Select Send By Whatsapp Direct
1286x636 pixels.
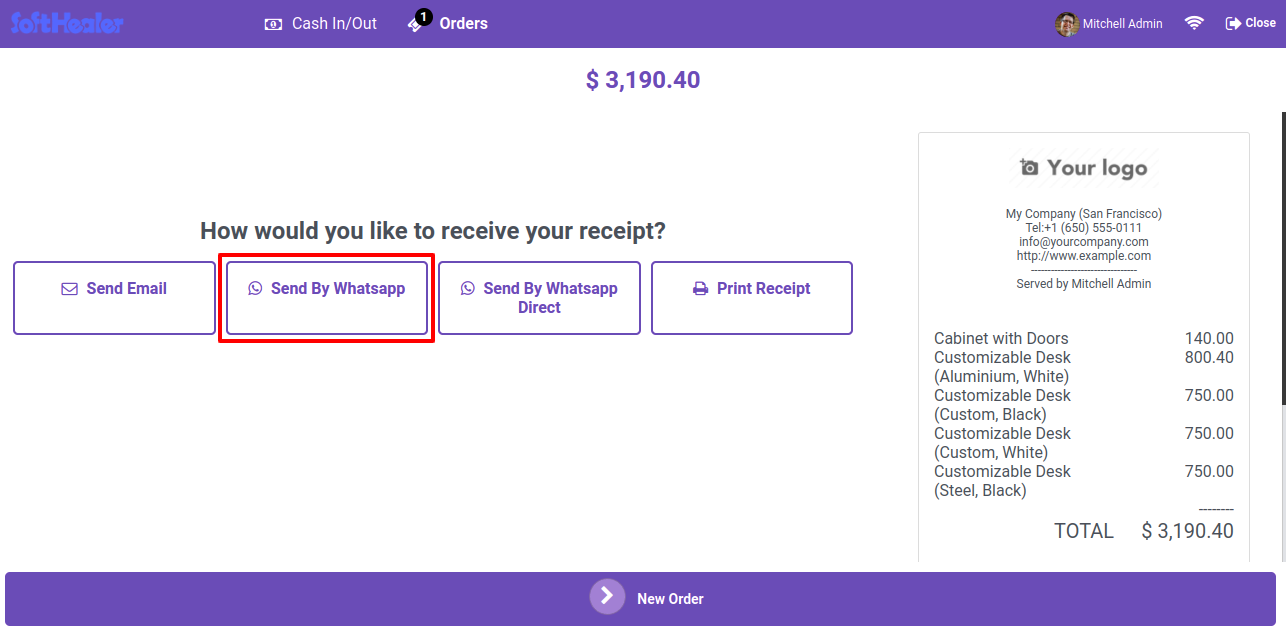(539, 298)
